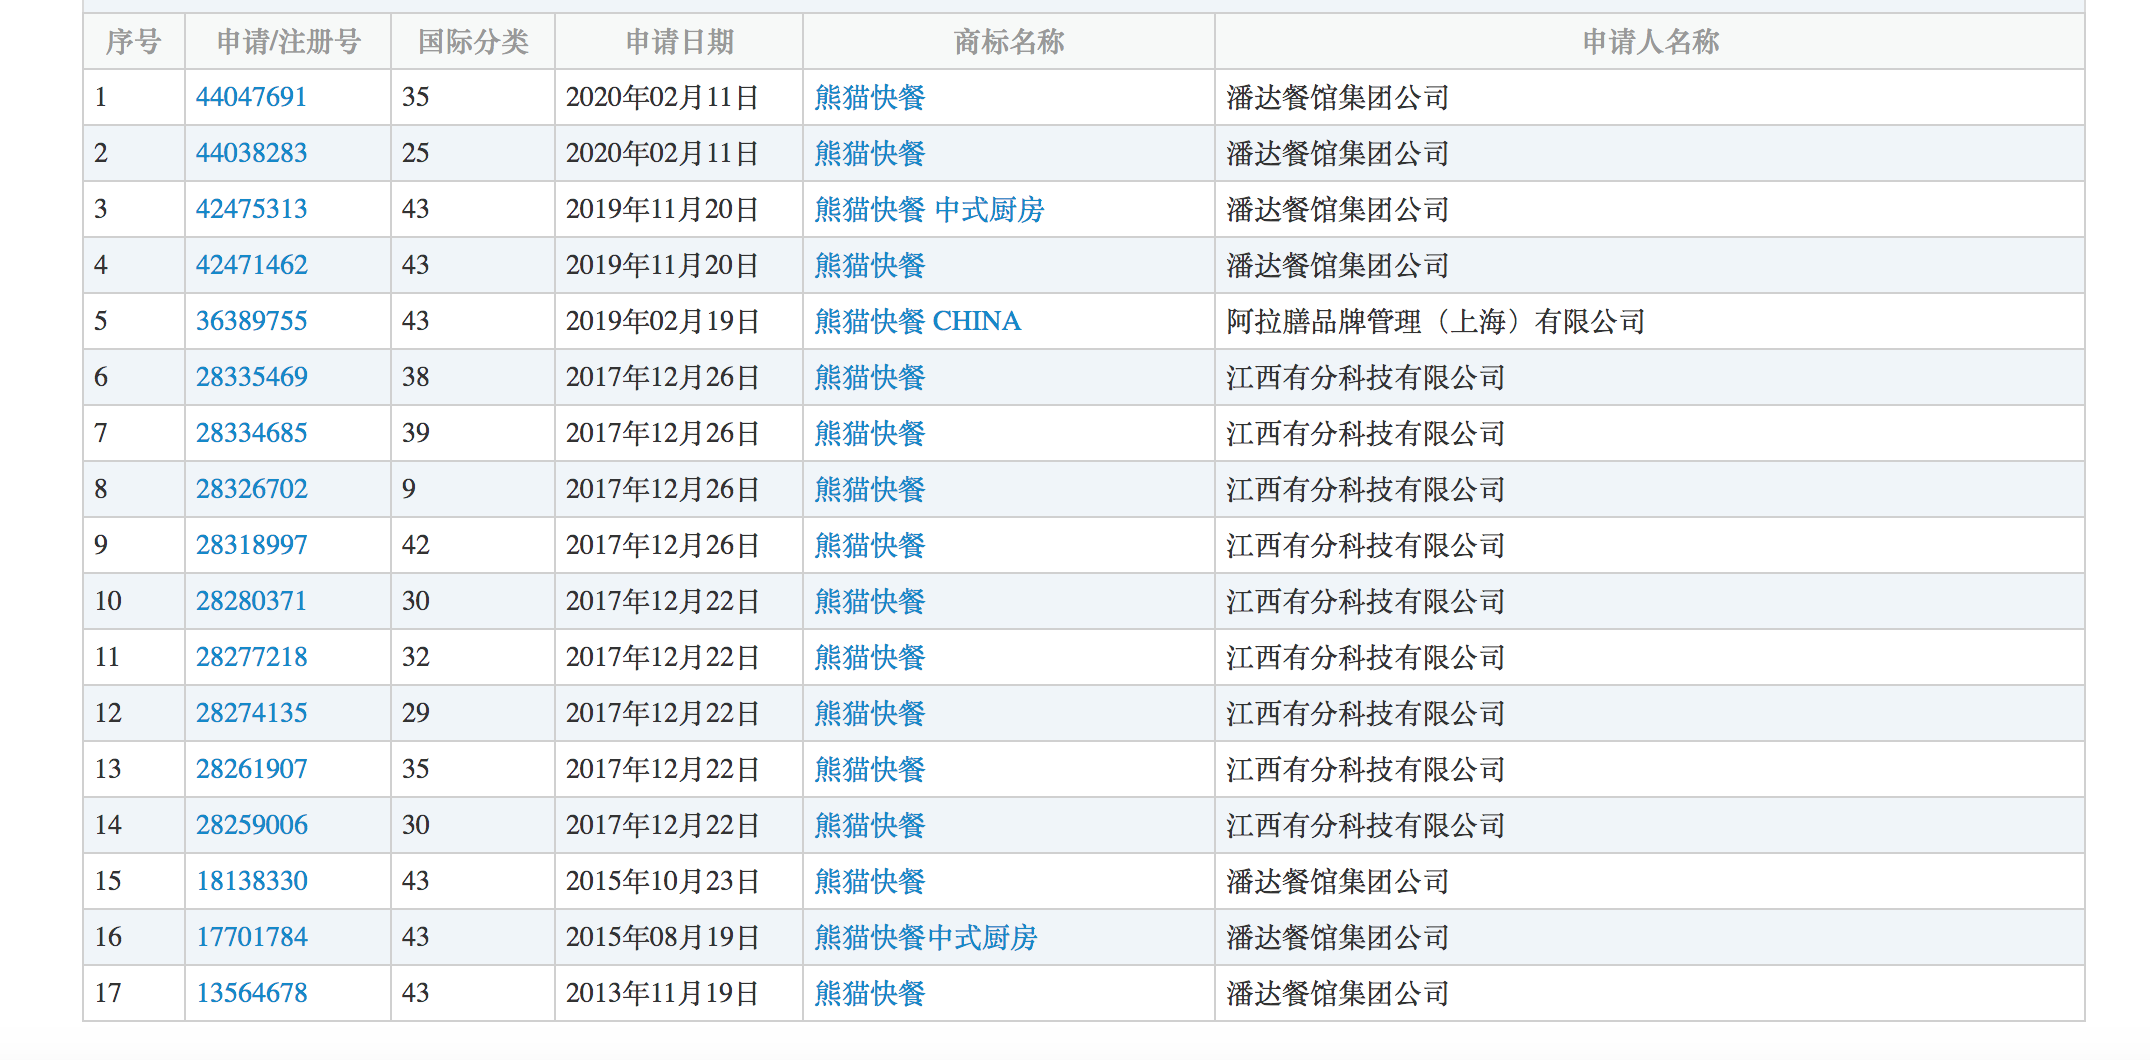Select class 29 in row 12
This screenshot has height=1060, width=2150.
(415, 713)
